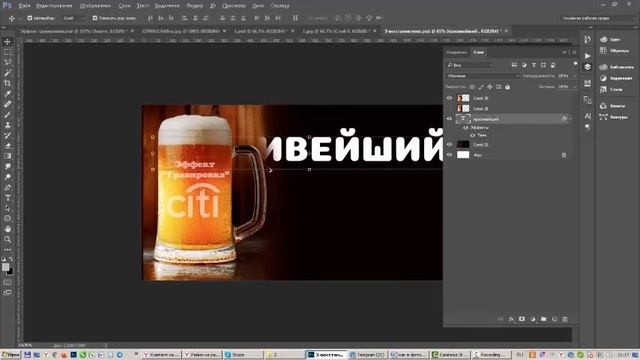Open the Библиотеки libraries panel
The width and height of the screenshot is (640, 360).
(616, 67)
